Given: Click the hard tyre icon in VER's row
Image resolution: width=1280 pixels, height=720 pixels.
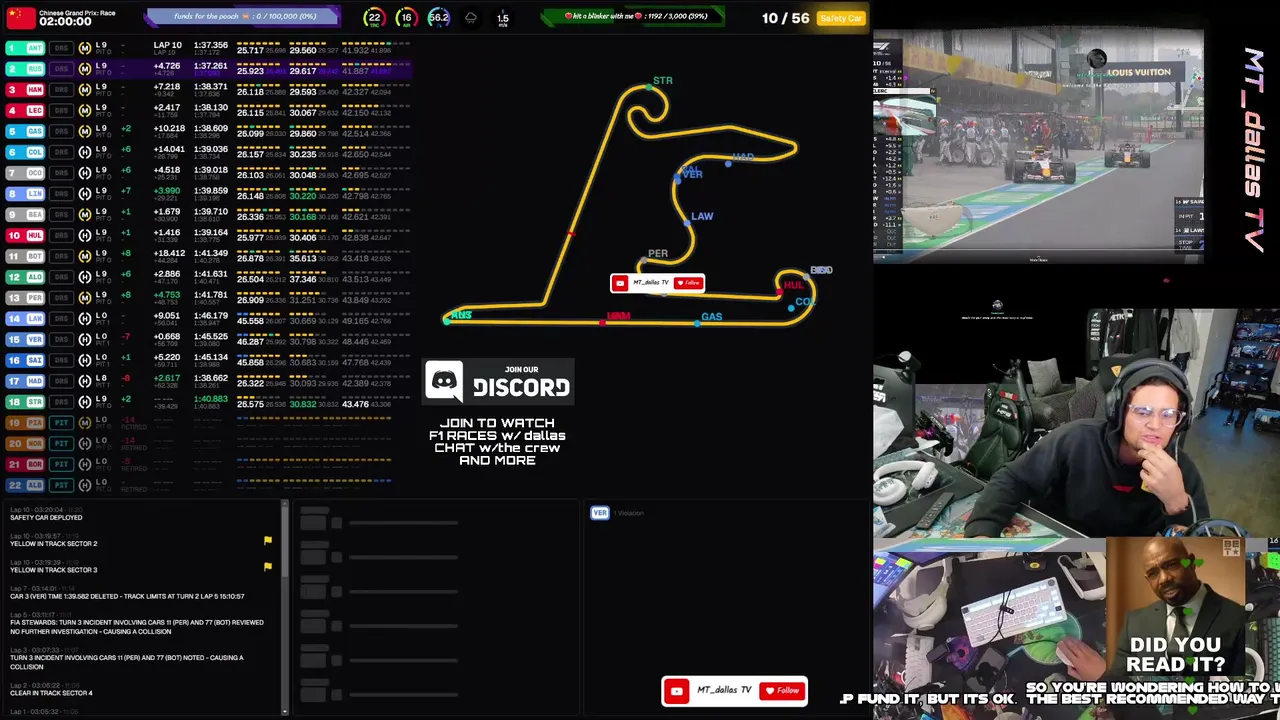Looking at the screenshot, I should tap(85, 339).
